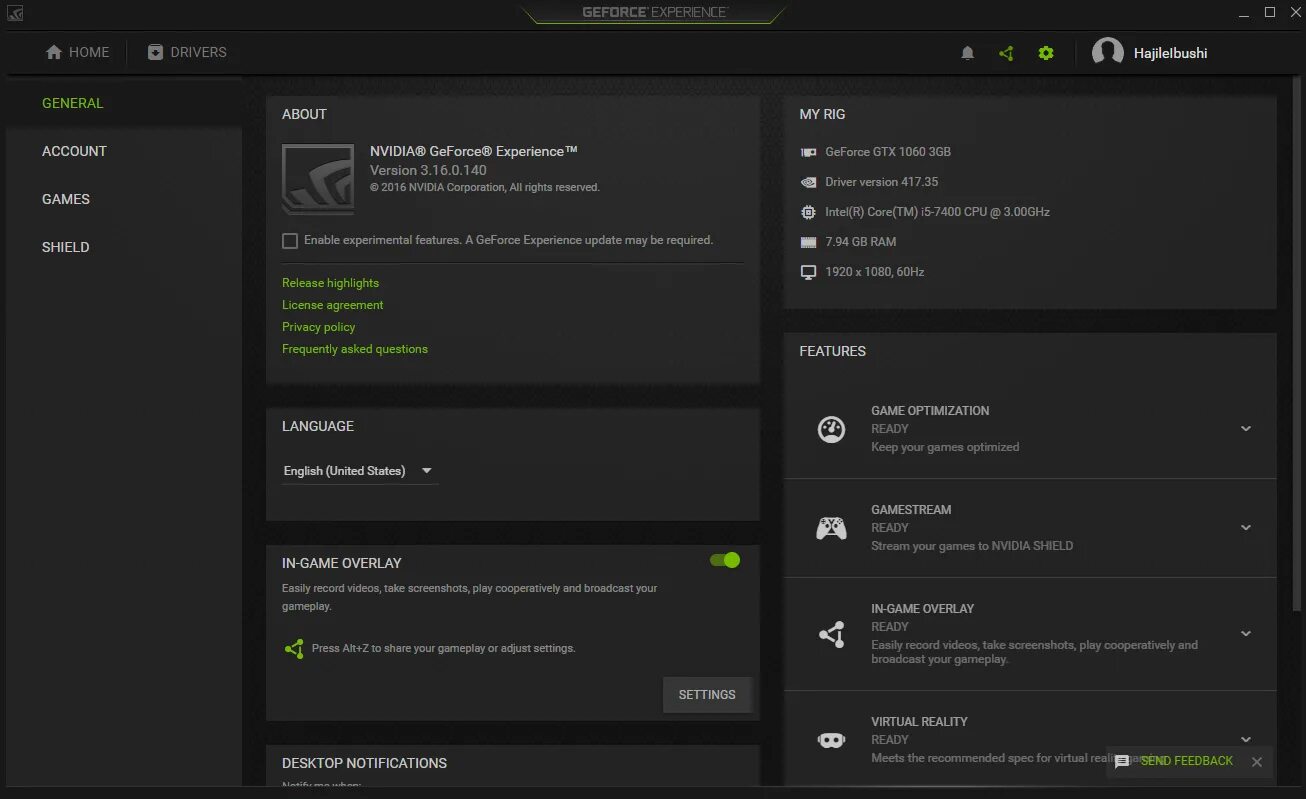
Task: Click the RAM icon beside 7.94 GB RAM
Action: click(x=808, y=242)
